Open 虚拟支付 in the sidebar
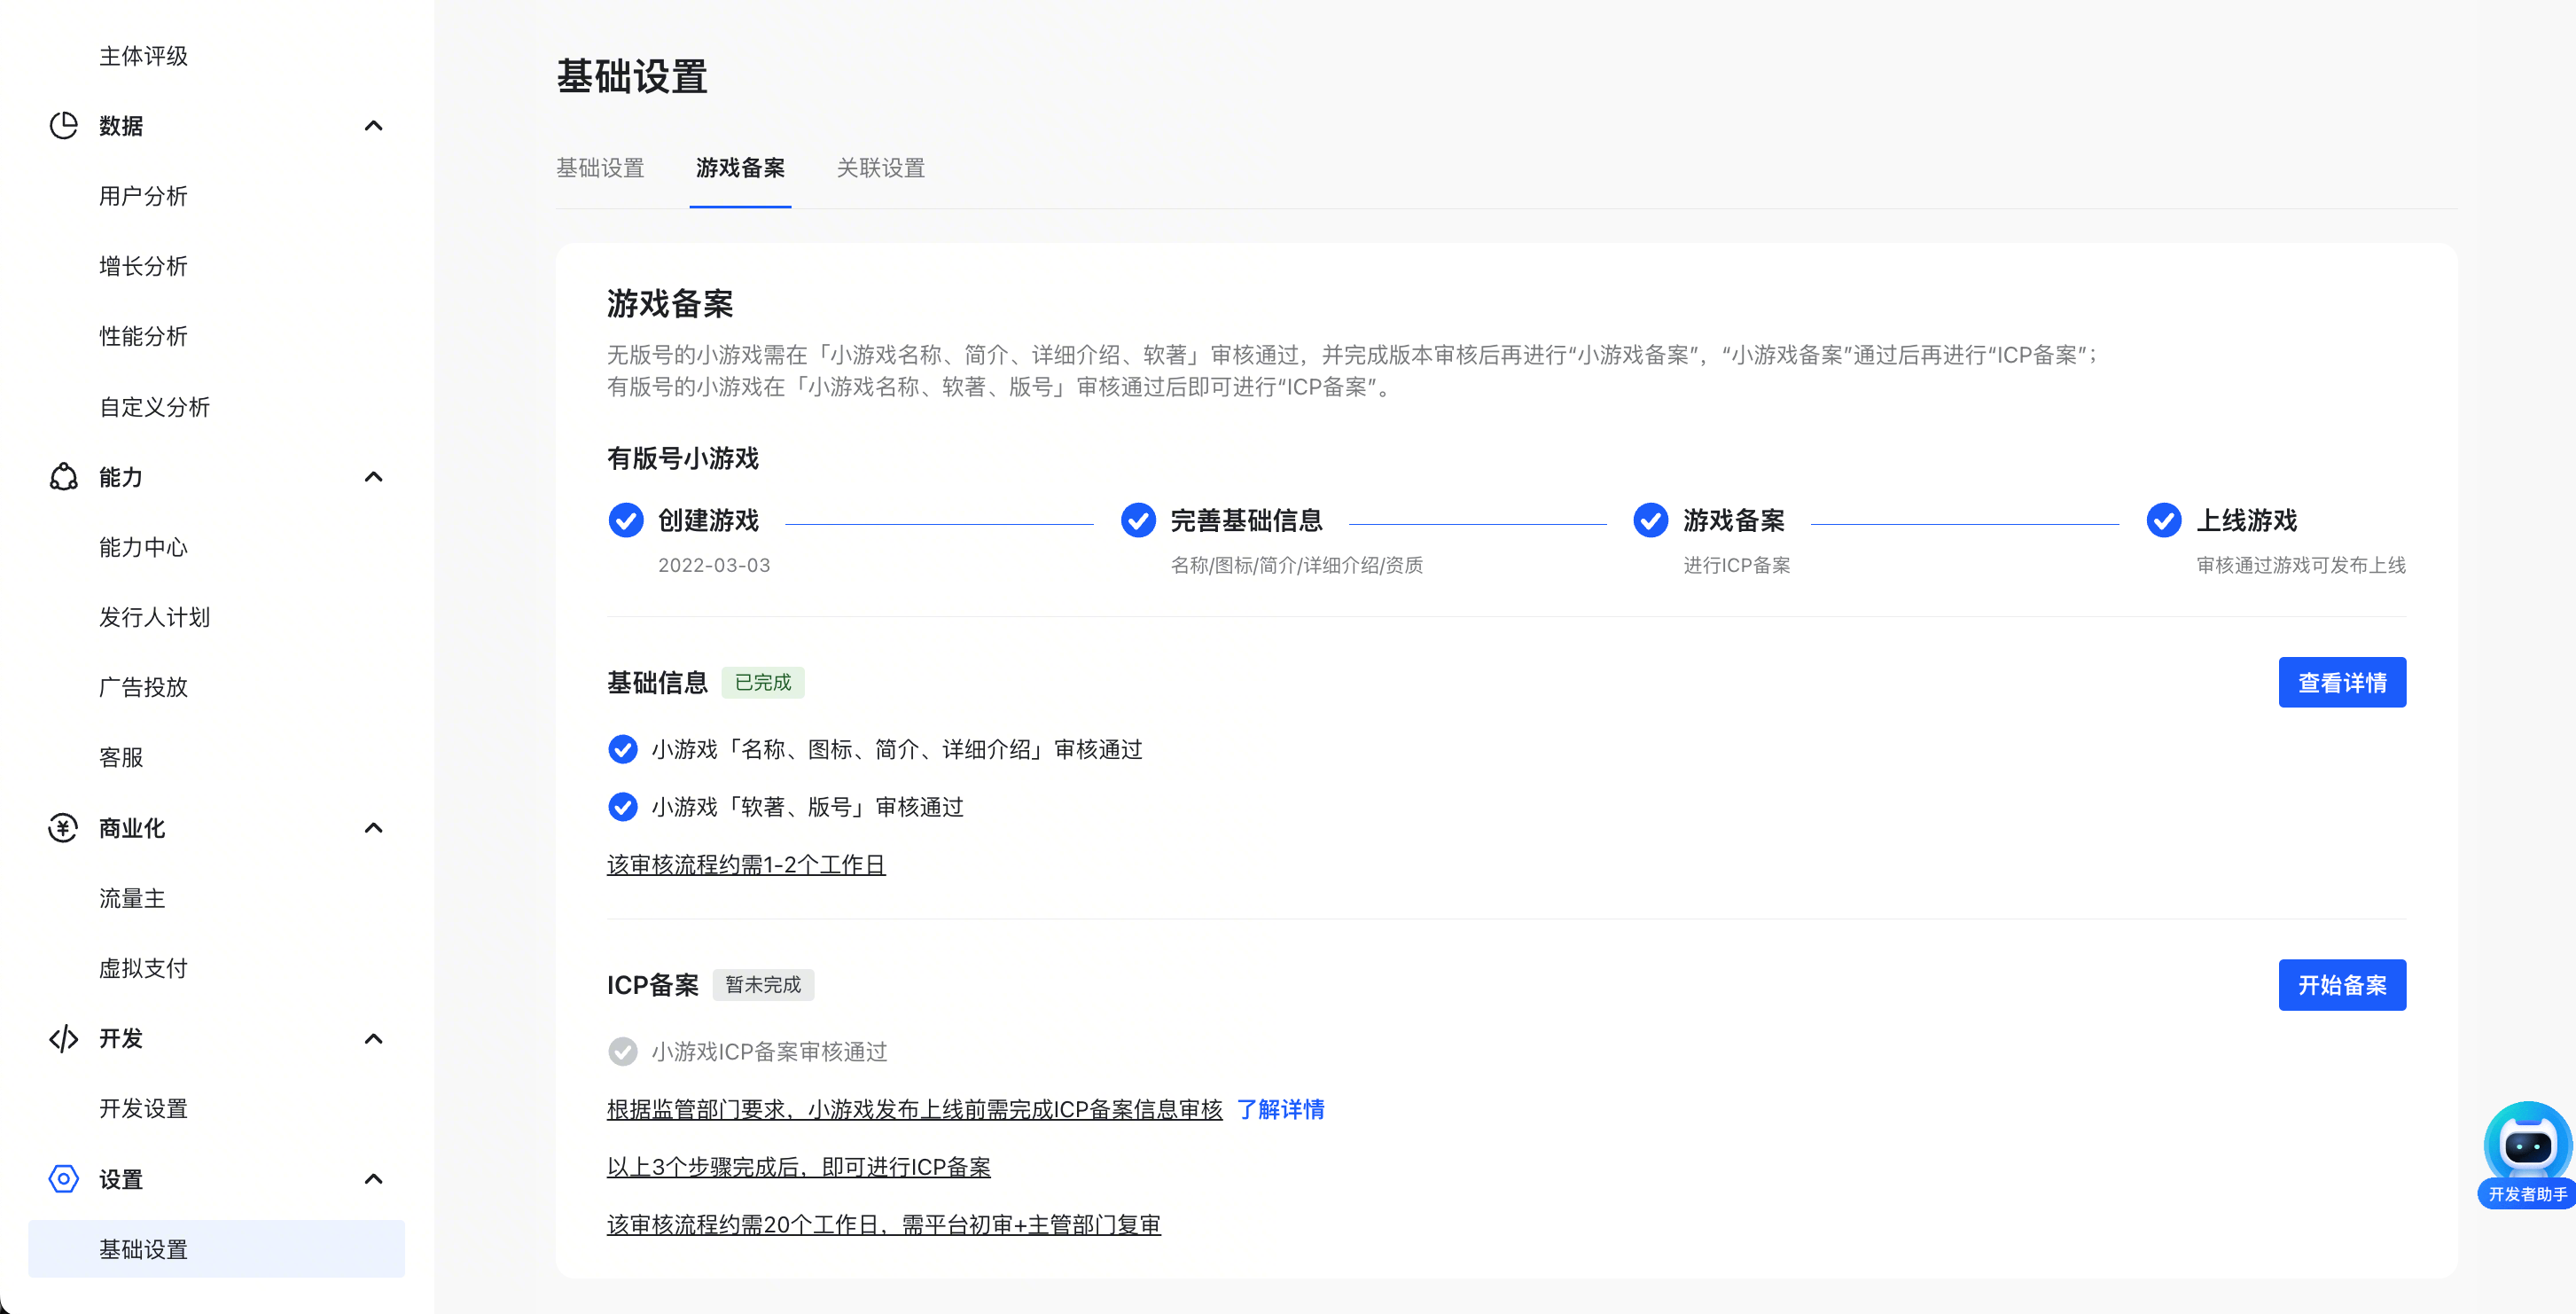 (x=143, y=968)
